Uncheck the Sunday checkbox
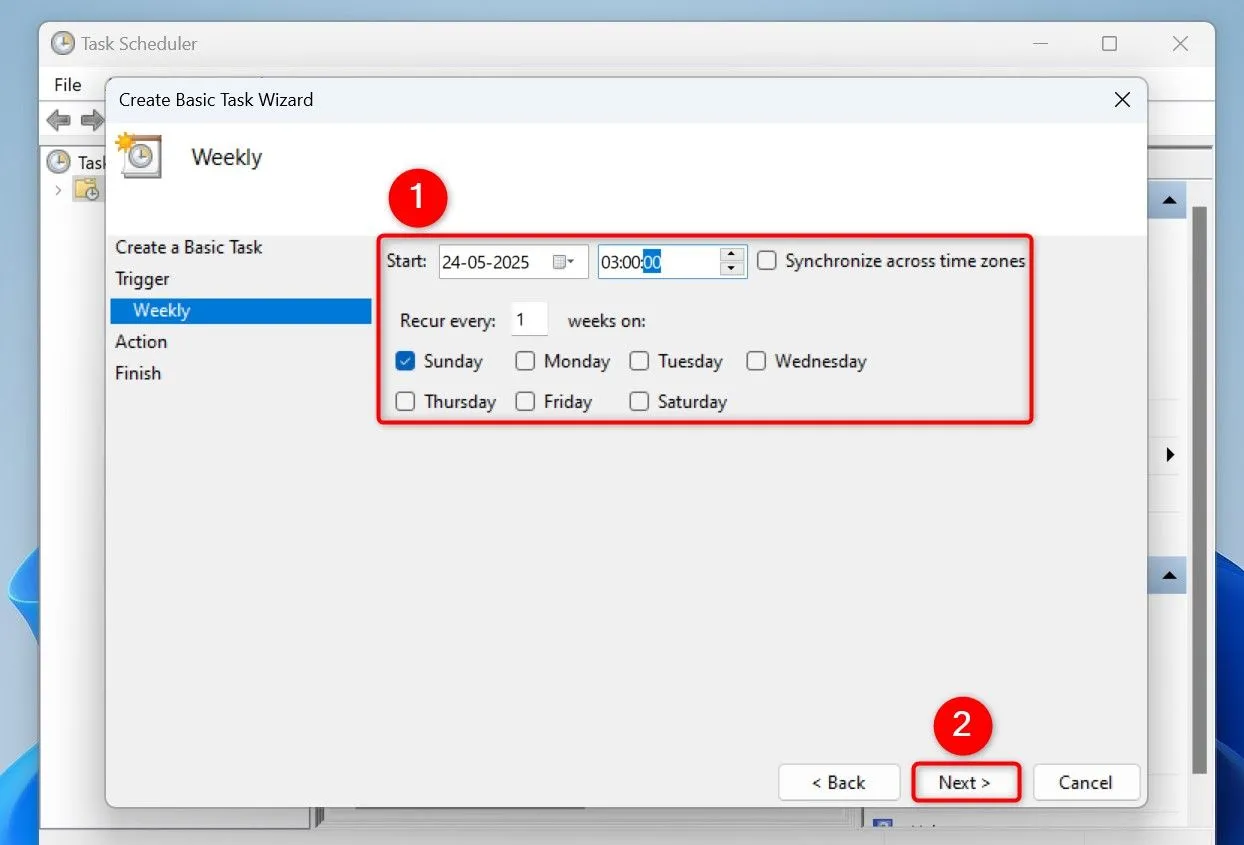Viewport: 1244px width, 845px height. pyautogui.click(x=405, y=361)
